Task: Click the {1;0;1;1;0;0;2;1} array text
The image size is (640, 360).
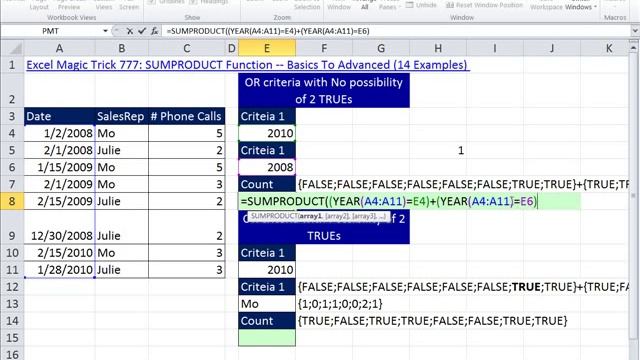Action: click(340, 304)
